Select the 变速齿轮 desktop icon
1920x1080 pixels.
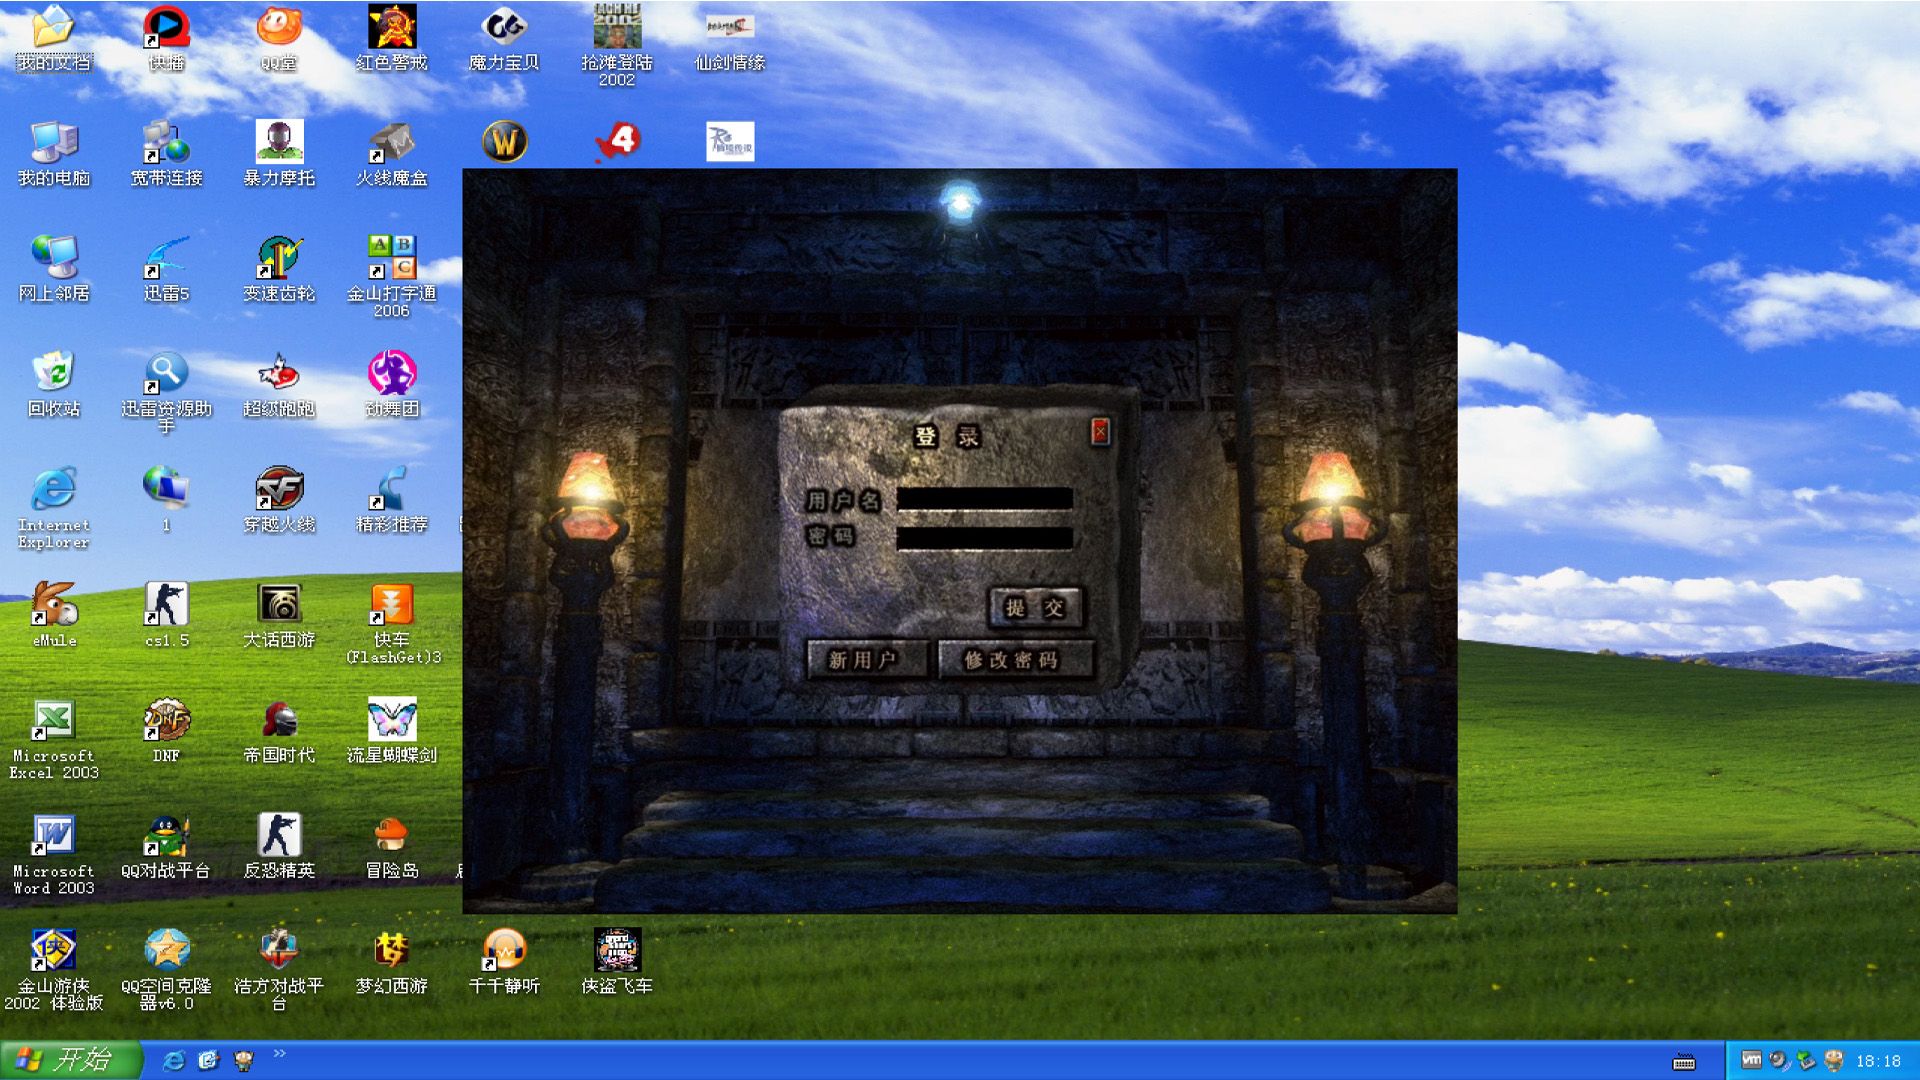pos(279,270)
